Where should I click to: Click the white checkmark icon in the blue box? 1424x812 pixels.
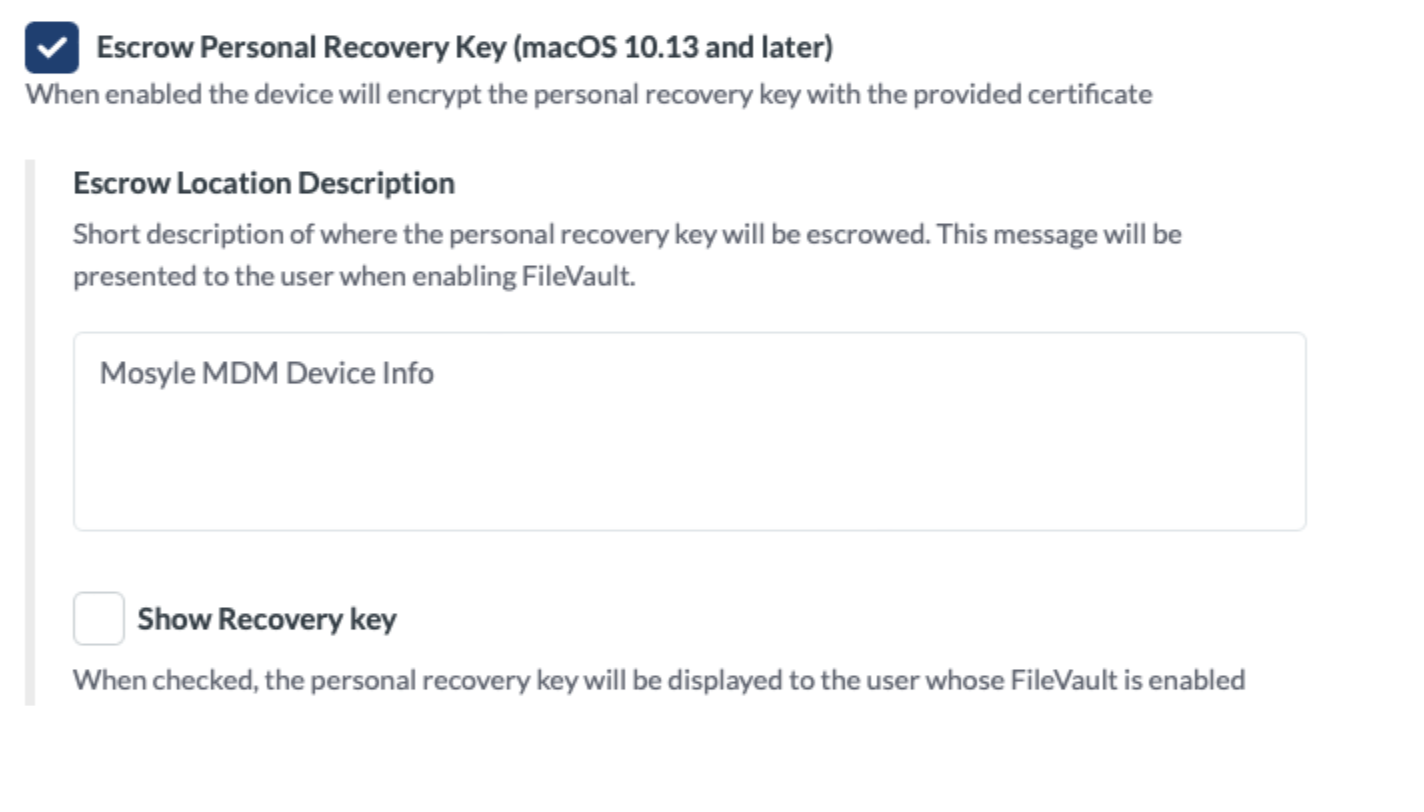pos(52,47)
